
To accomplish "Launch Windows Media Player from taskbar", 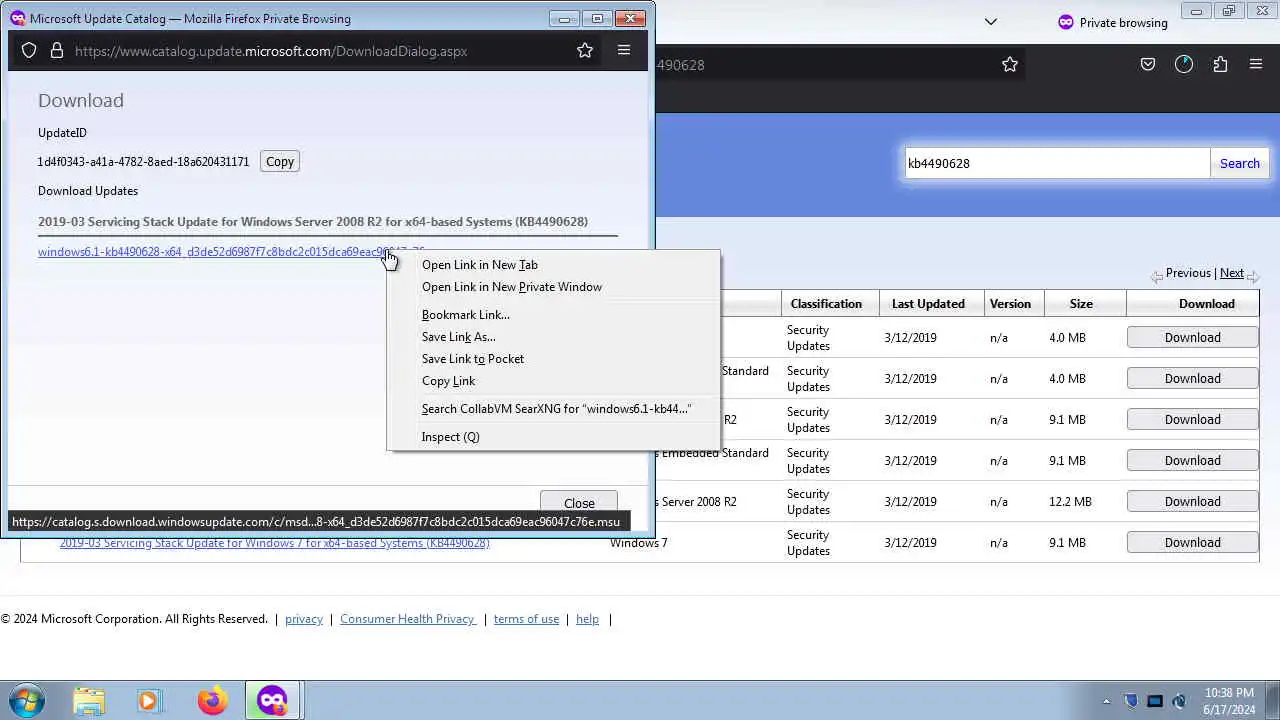I will pos(149,701).
